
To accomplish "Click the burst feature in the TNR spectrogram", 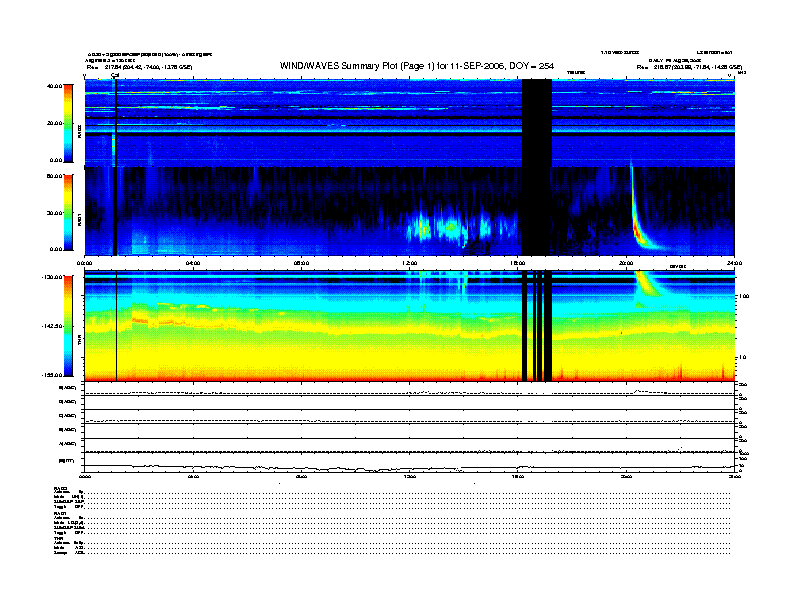I will pos(647,285).
